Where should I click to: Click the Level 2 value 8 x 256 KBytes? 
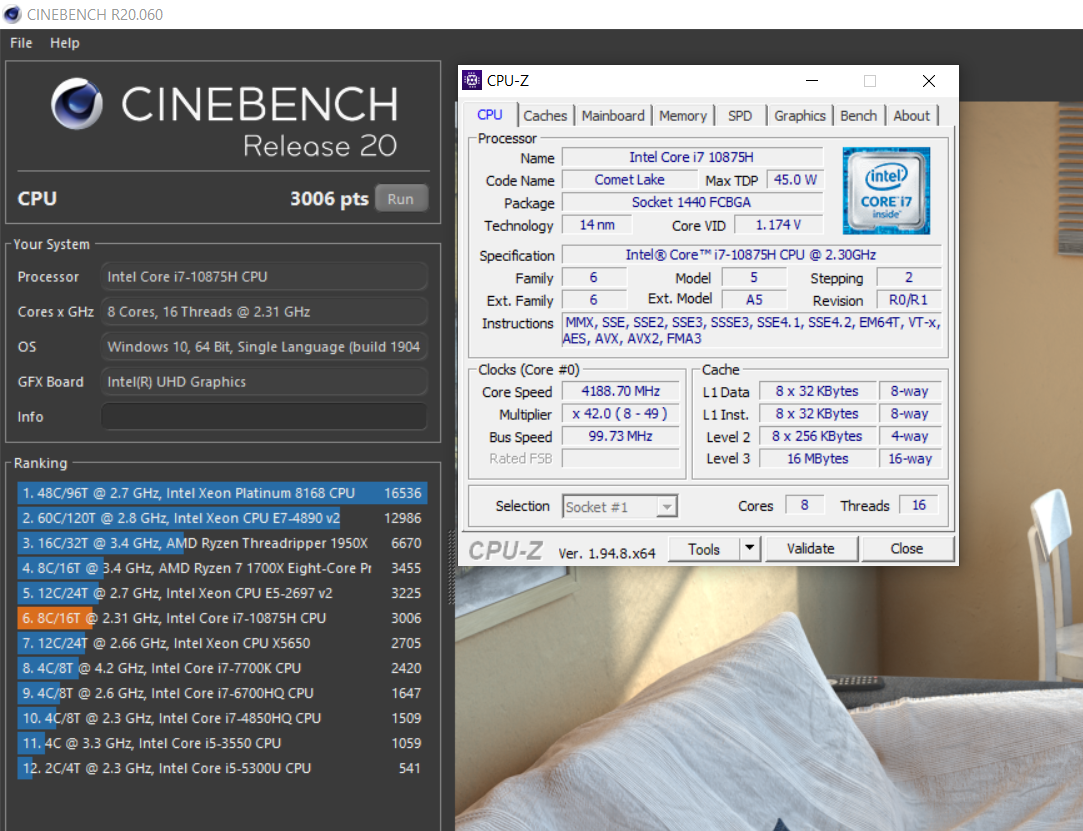(x=818, y=436)
